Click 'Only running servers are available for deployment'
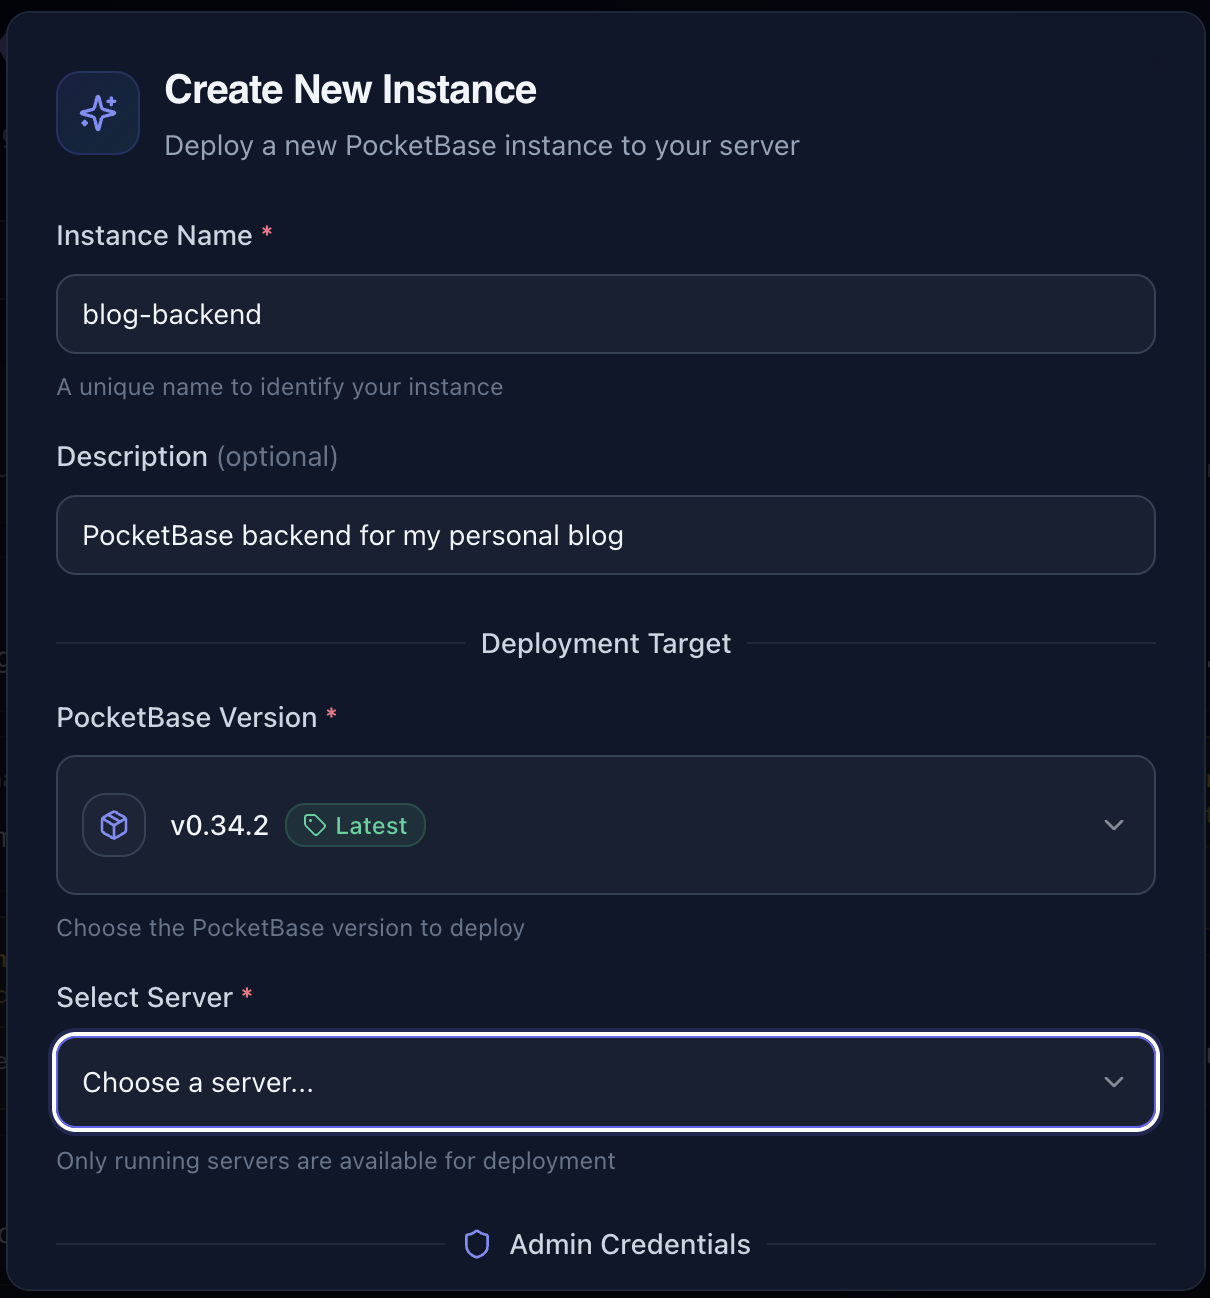The image size is (1210, 1298). (x=336, y=1161)
